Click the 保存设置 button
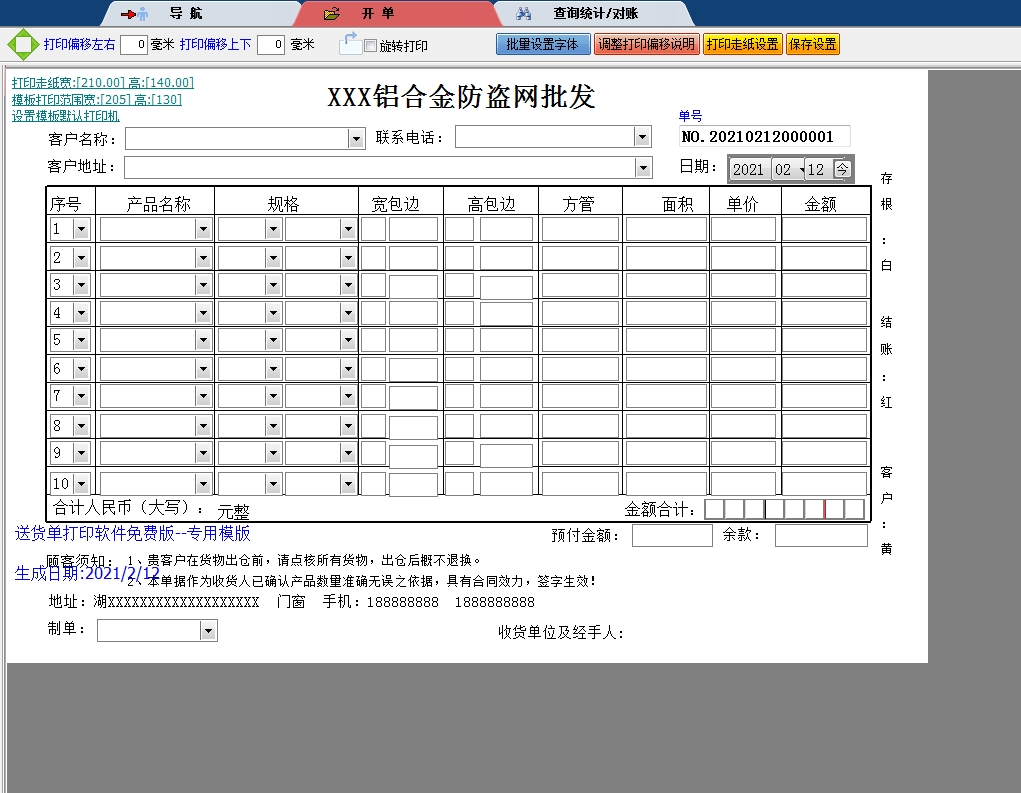 pyautogui.click(x=813, y=44)
